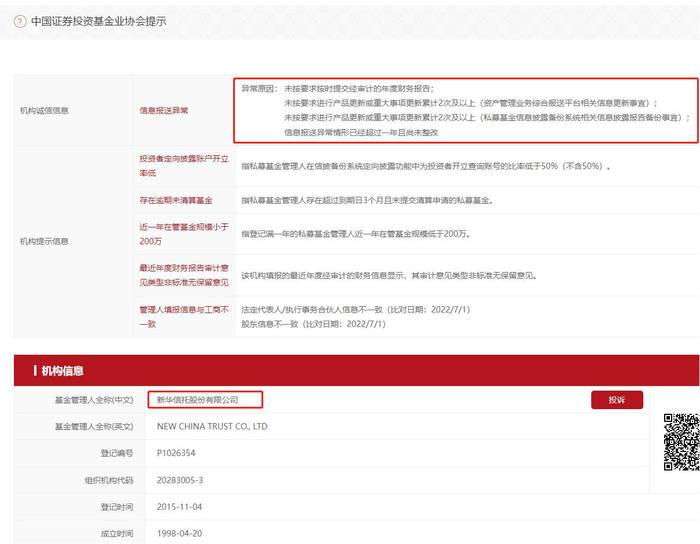Viewport: 700px width, 544px height.
Task: Click the 异常原因 label
Action: tap(259, 88)
